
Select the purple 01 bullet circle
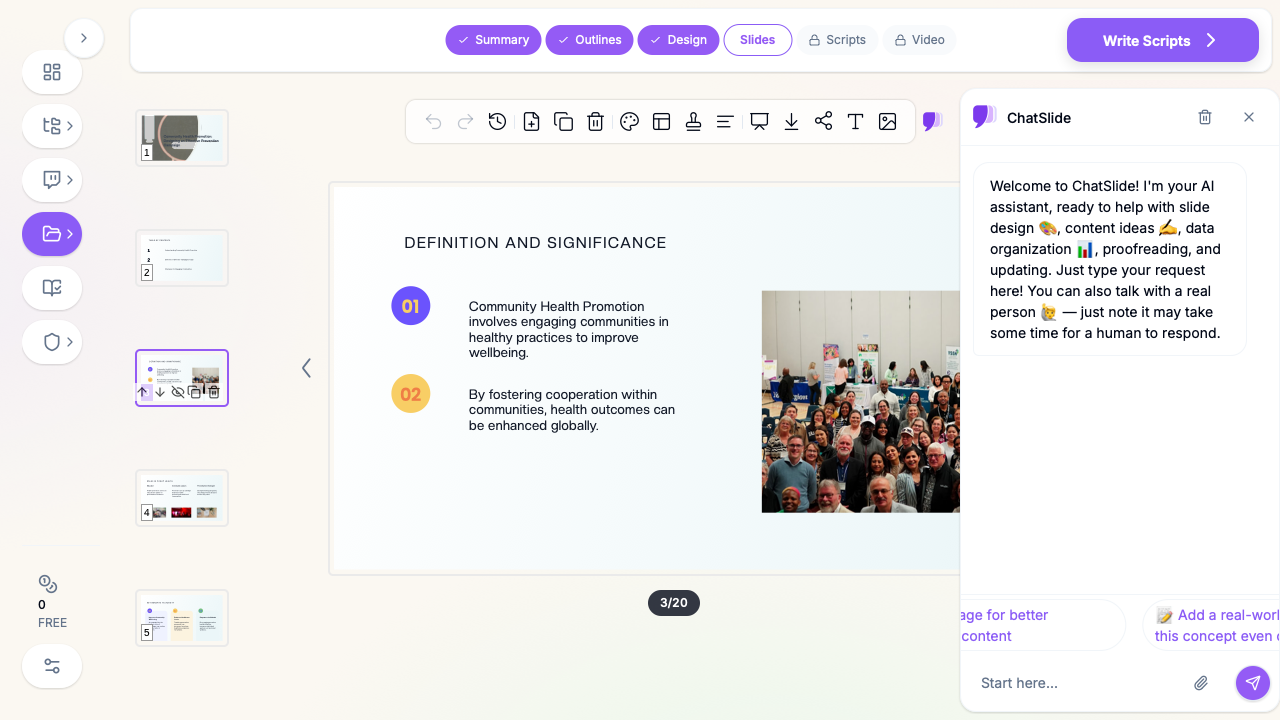[410, 306]
